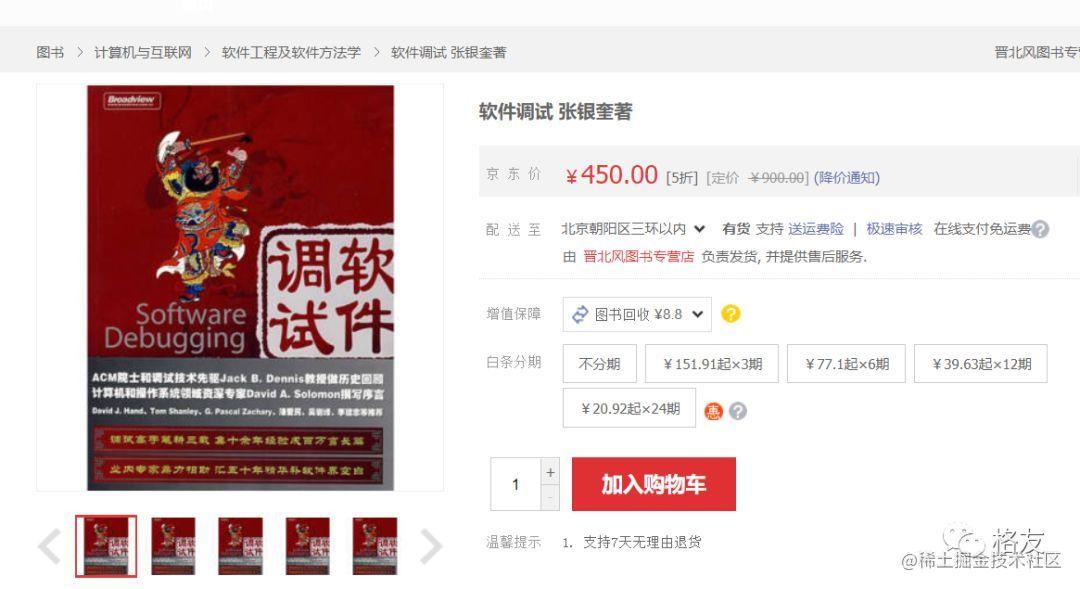The image size is (1080, 589).
Task: Click the 加入购物车 button
Action: [654, 484]
